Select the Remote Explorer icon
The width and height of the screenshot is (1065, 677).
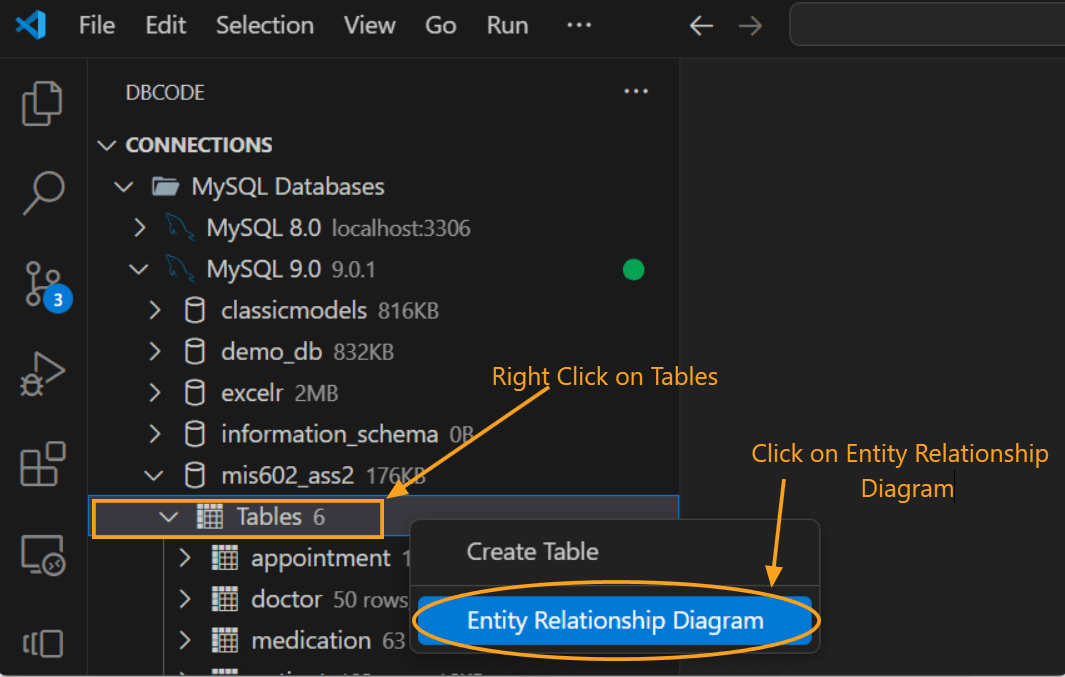42,553
